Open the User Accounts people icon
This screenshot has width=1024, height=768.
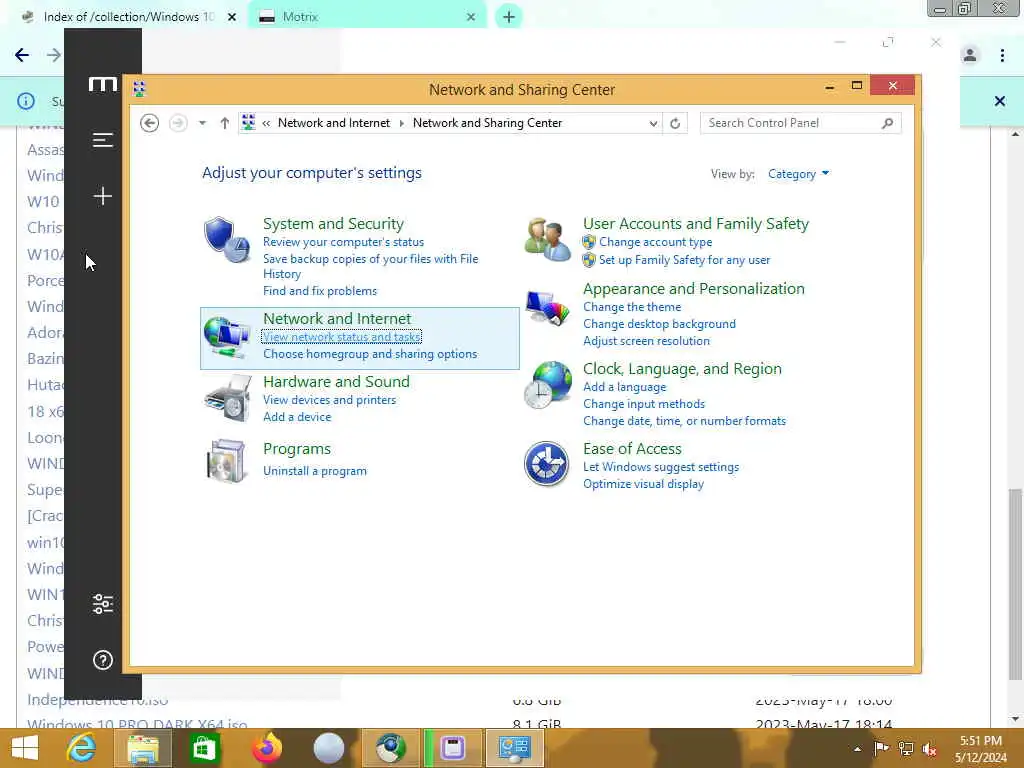(x=547, y=240)
